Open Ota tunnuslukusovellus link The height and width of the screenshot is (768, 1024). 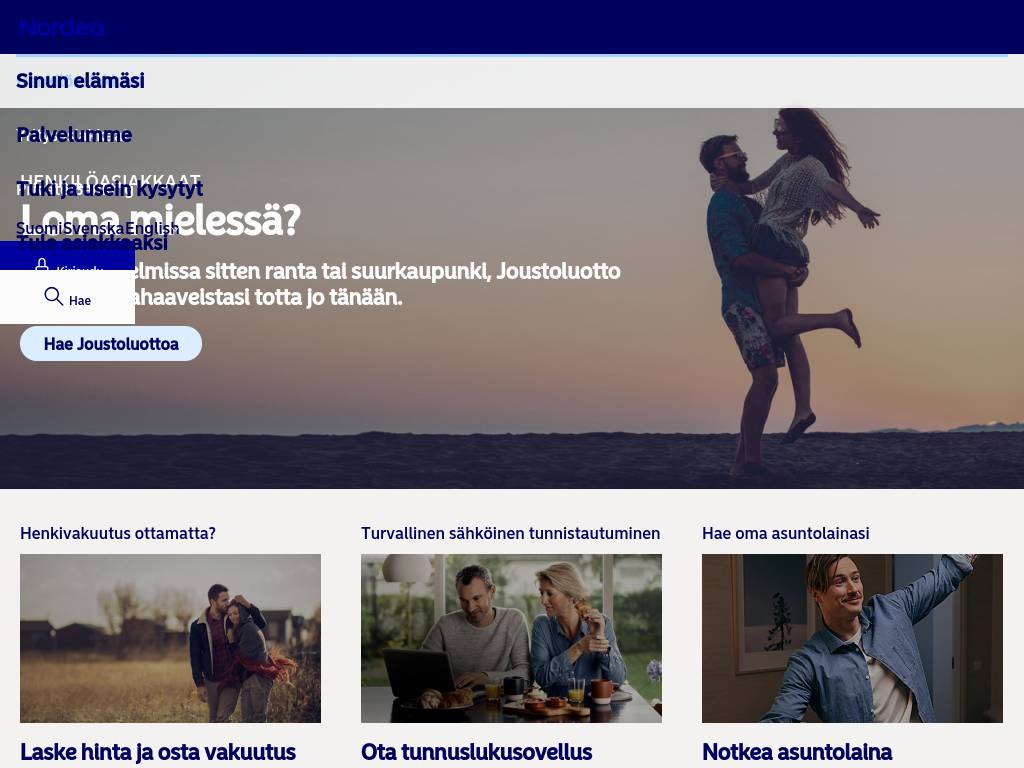(476, 752)
